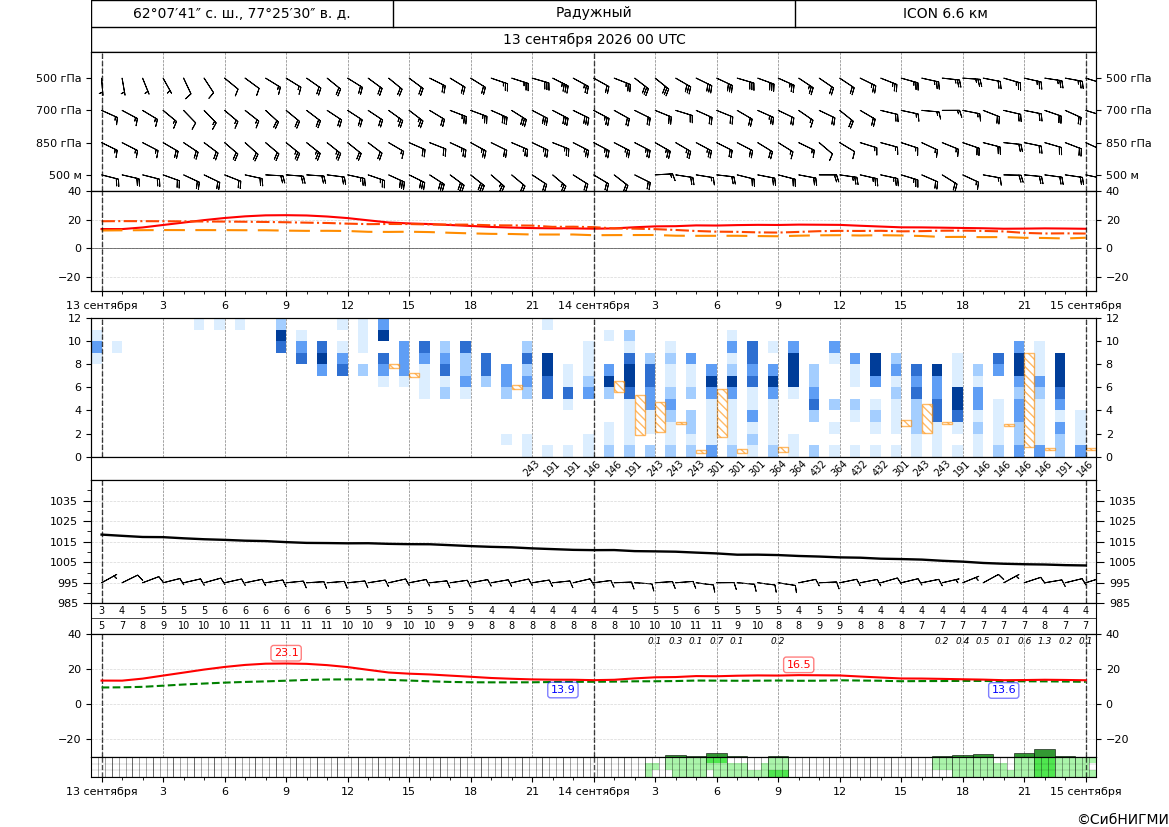This screenshot has width=1169, height=827.
Task: Click the 1.3 precipitation amount value
Action: [1044, 641]
